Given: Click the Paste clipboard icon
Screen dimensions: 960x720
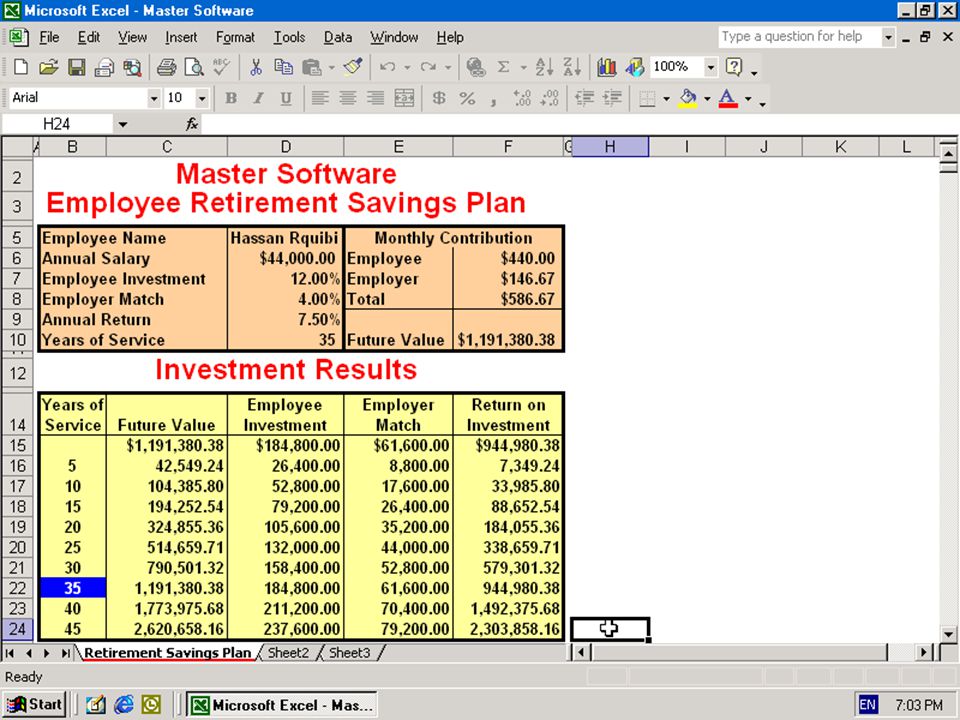Looking at the screenshot, I should click(x=312, y=67).
